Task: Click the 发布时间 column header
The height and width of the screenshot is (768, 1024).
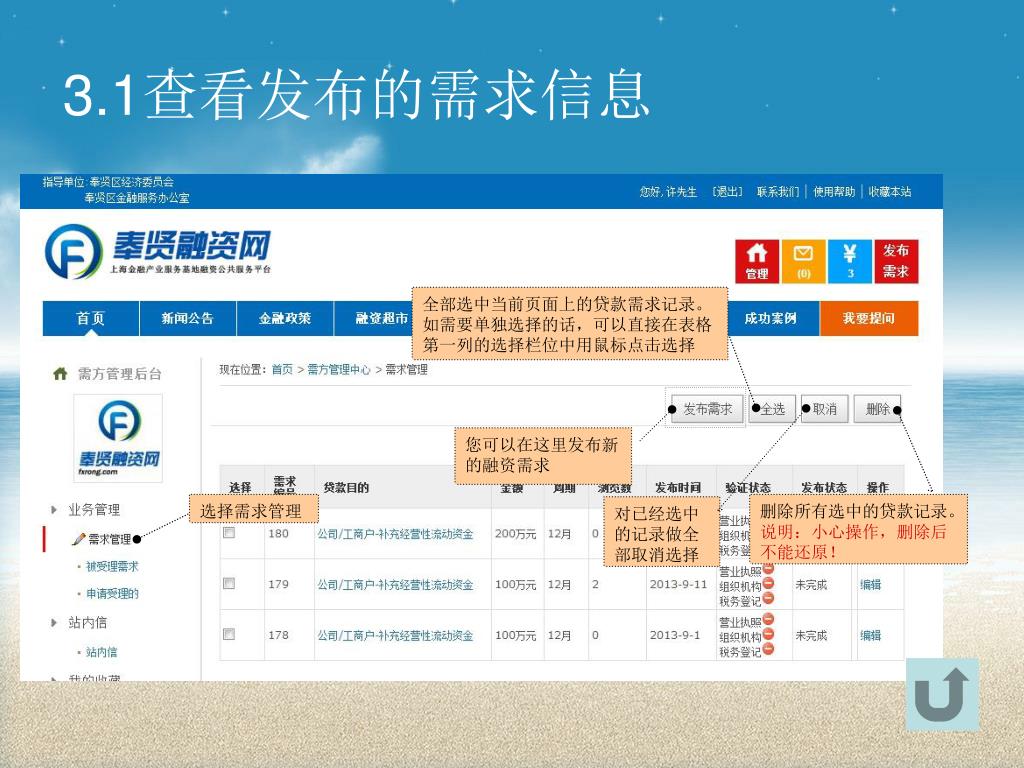Action: click(x=678, y=487)
